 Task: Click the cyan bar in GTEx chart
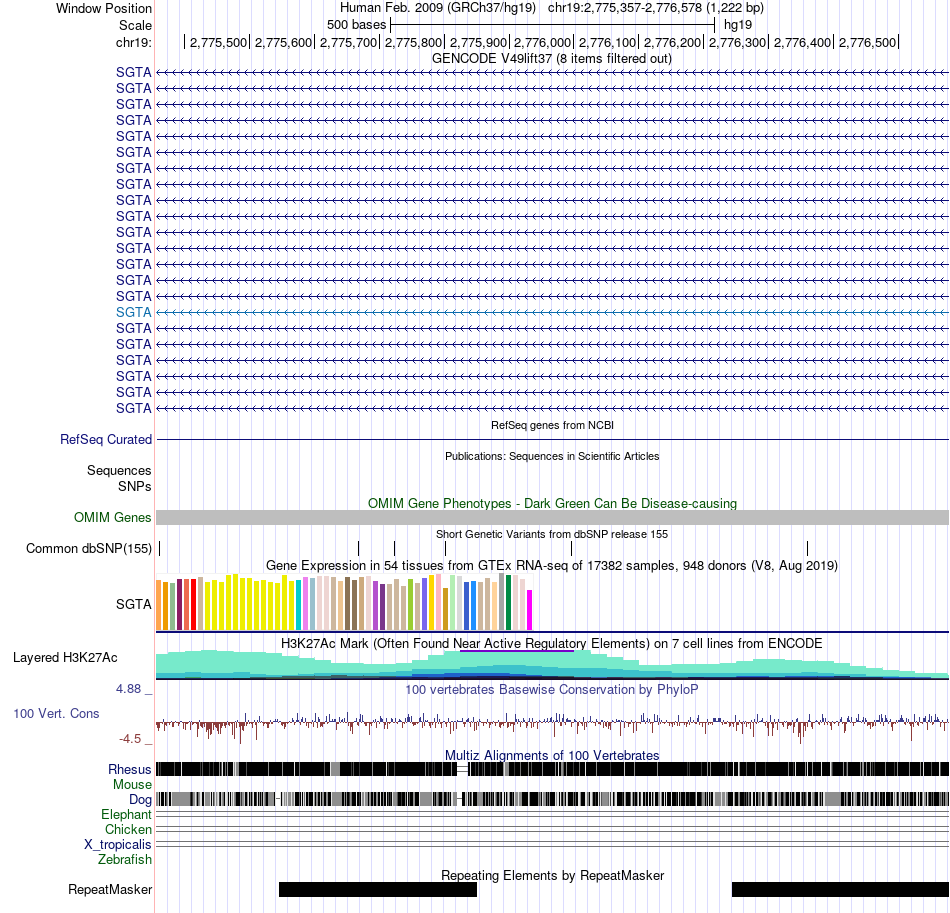click(x=299, y=606)
